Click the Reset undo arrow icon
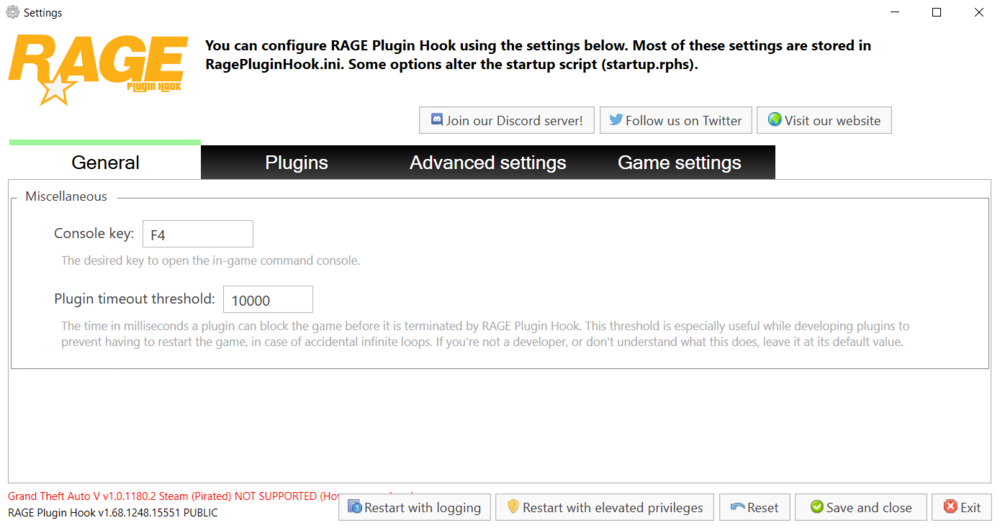The width and height of the screenshot is (1000, 528). (x=737, y=506)
